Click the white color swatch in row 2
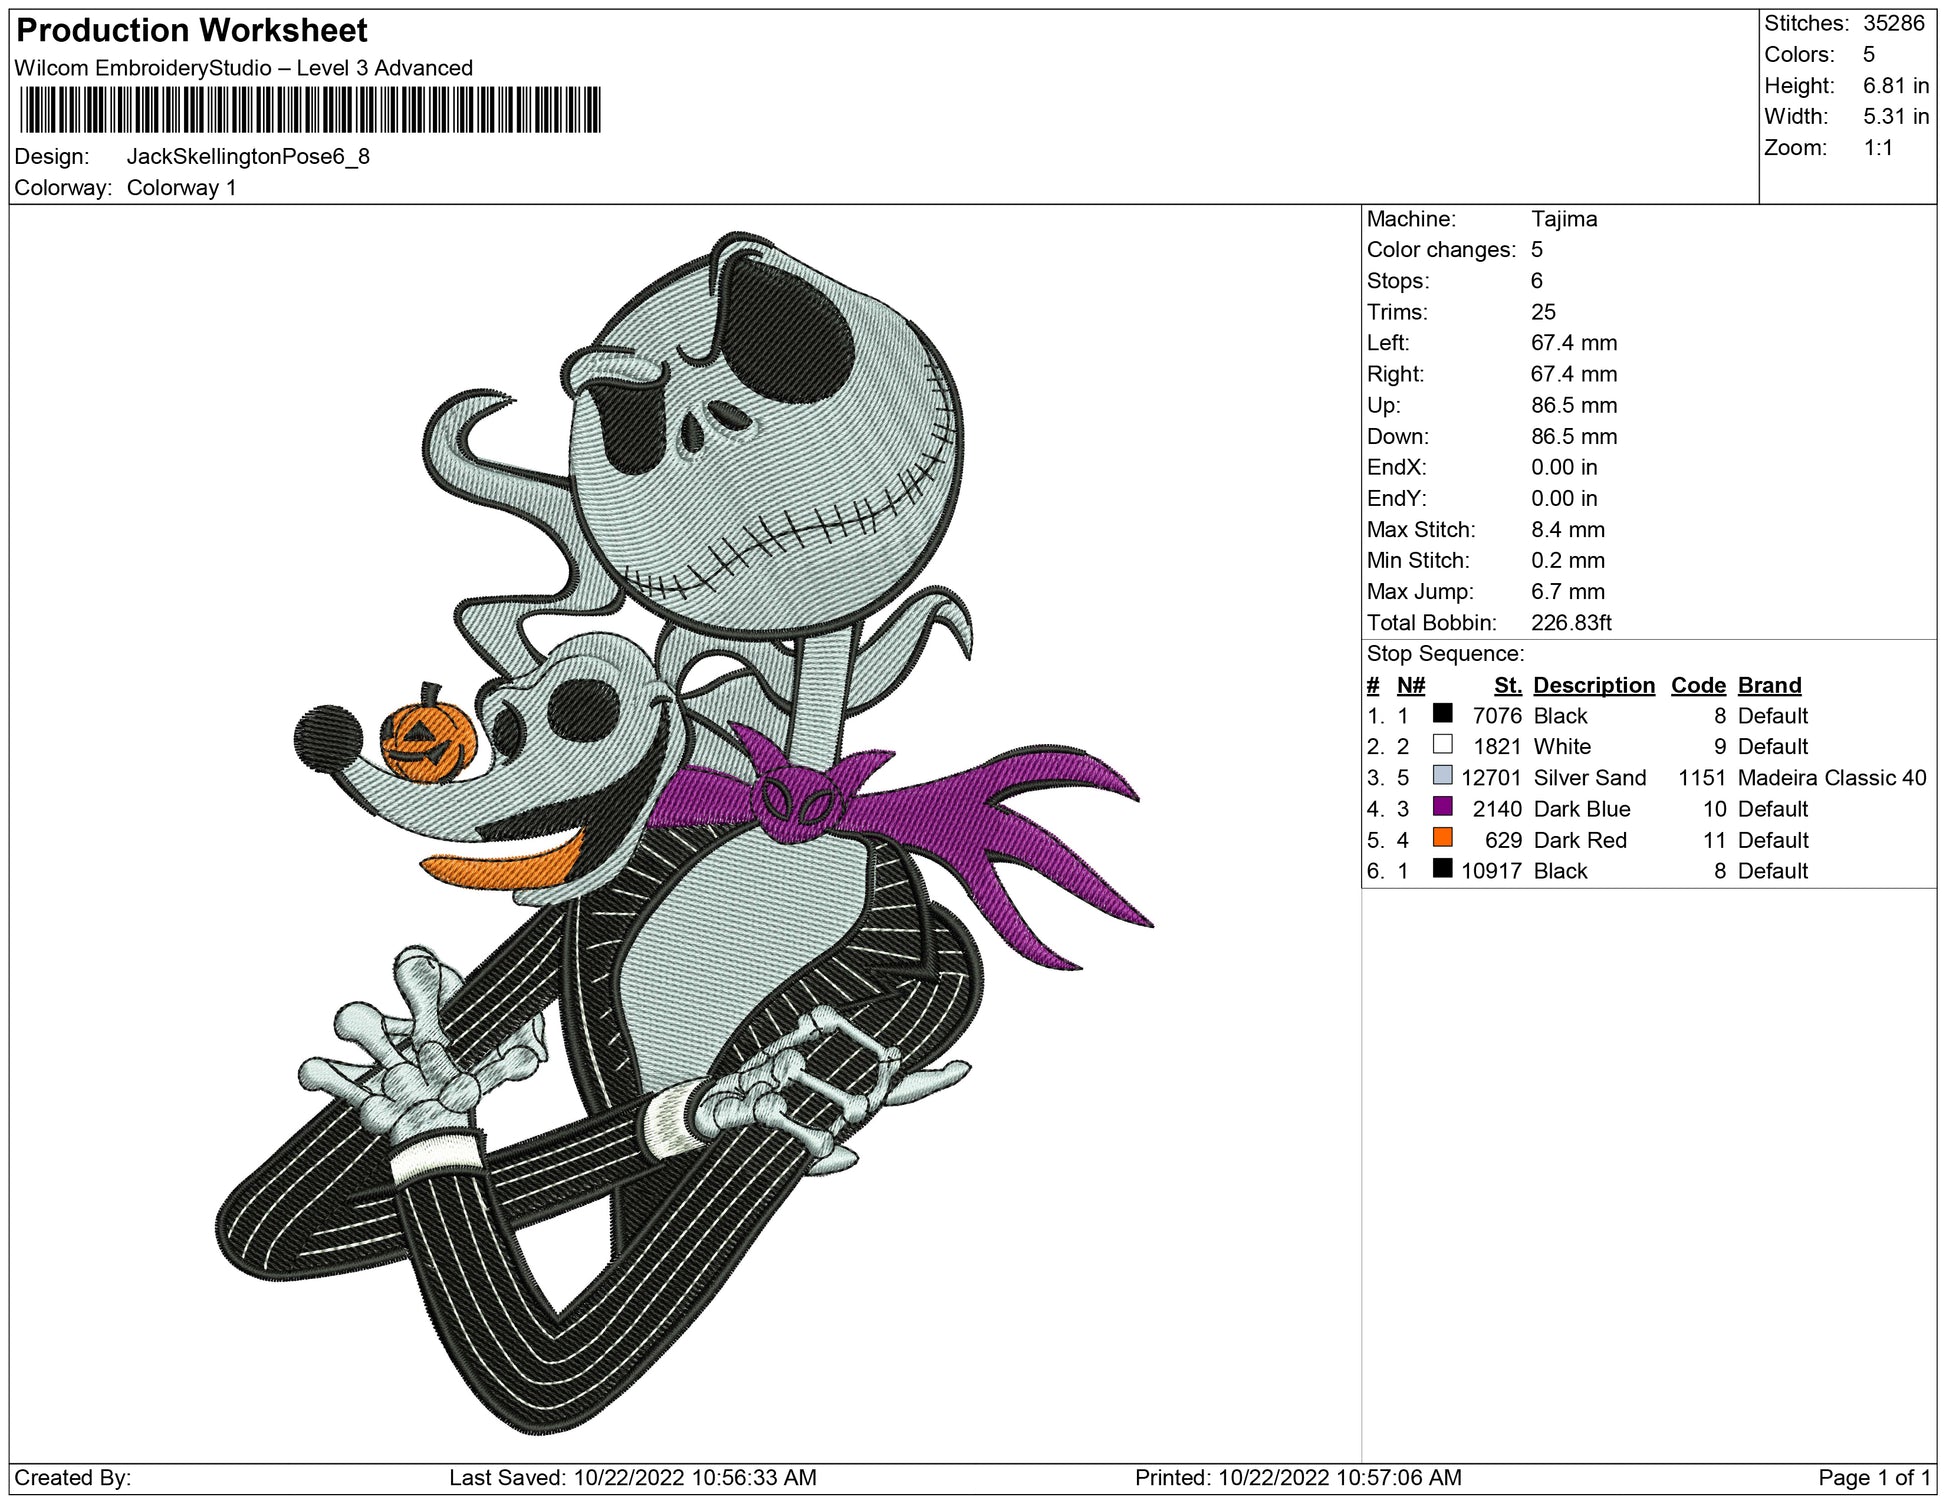Viewport: 1946px width, 1497px height. tap(1442, 745)
